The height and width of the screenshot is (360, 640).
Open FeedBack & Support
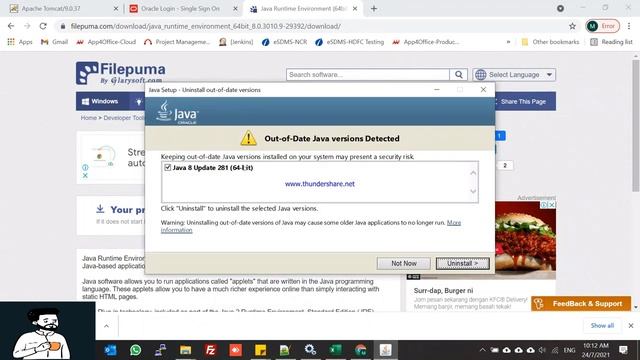pos(581,304)
